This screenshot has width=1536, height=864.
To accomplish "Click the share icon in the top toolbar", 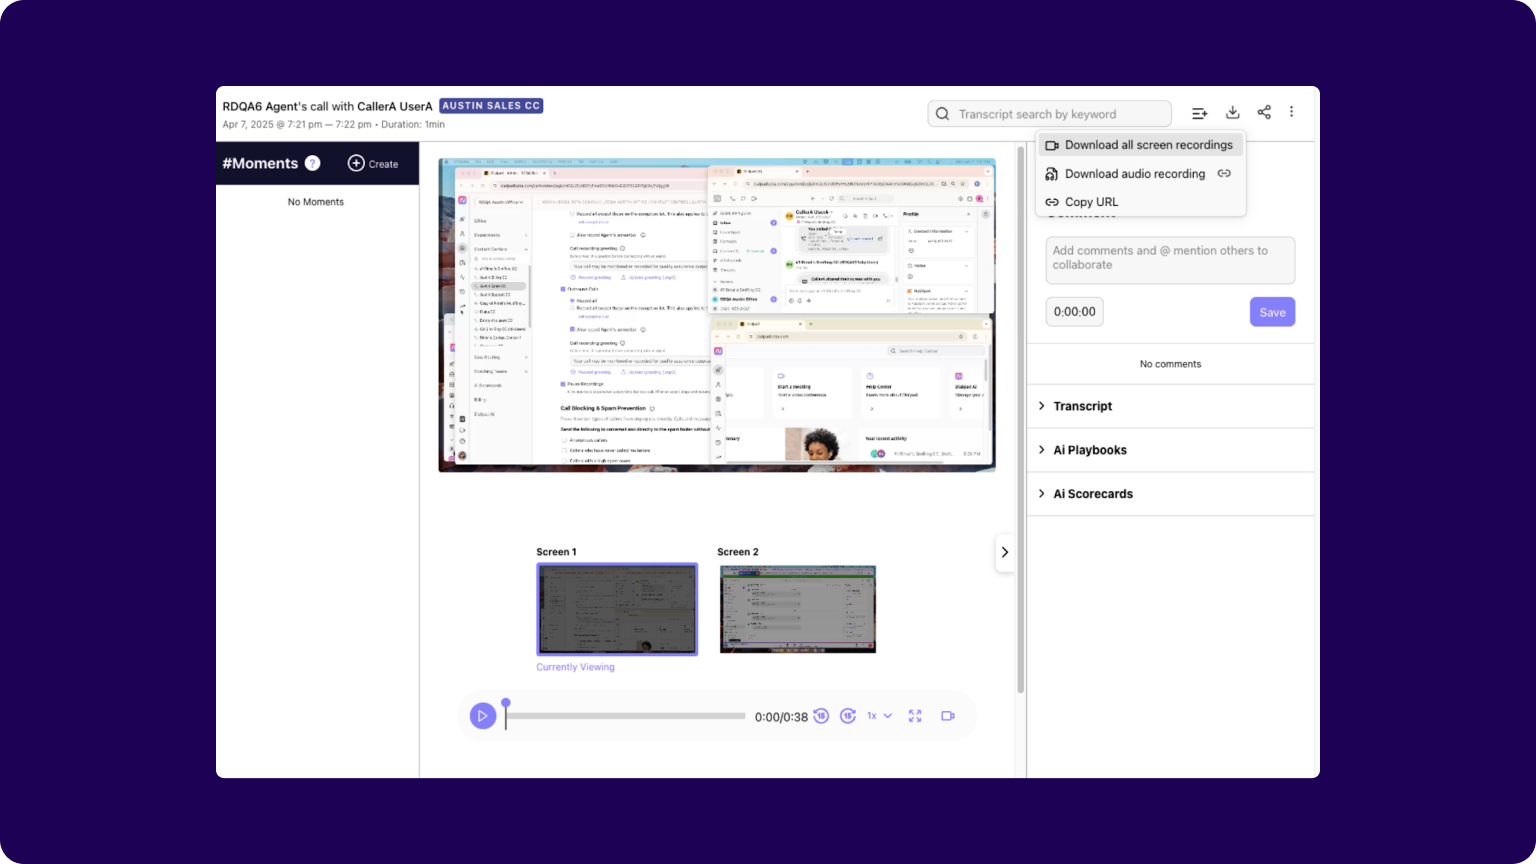I will point(1264,112).
